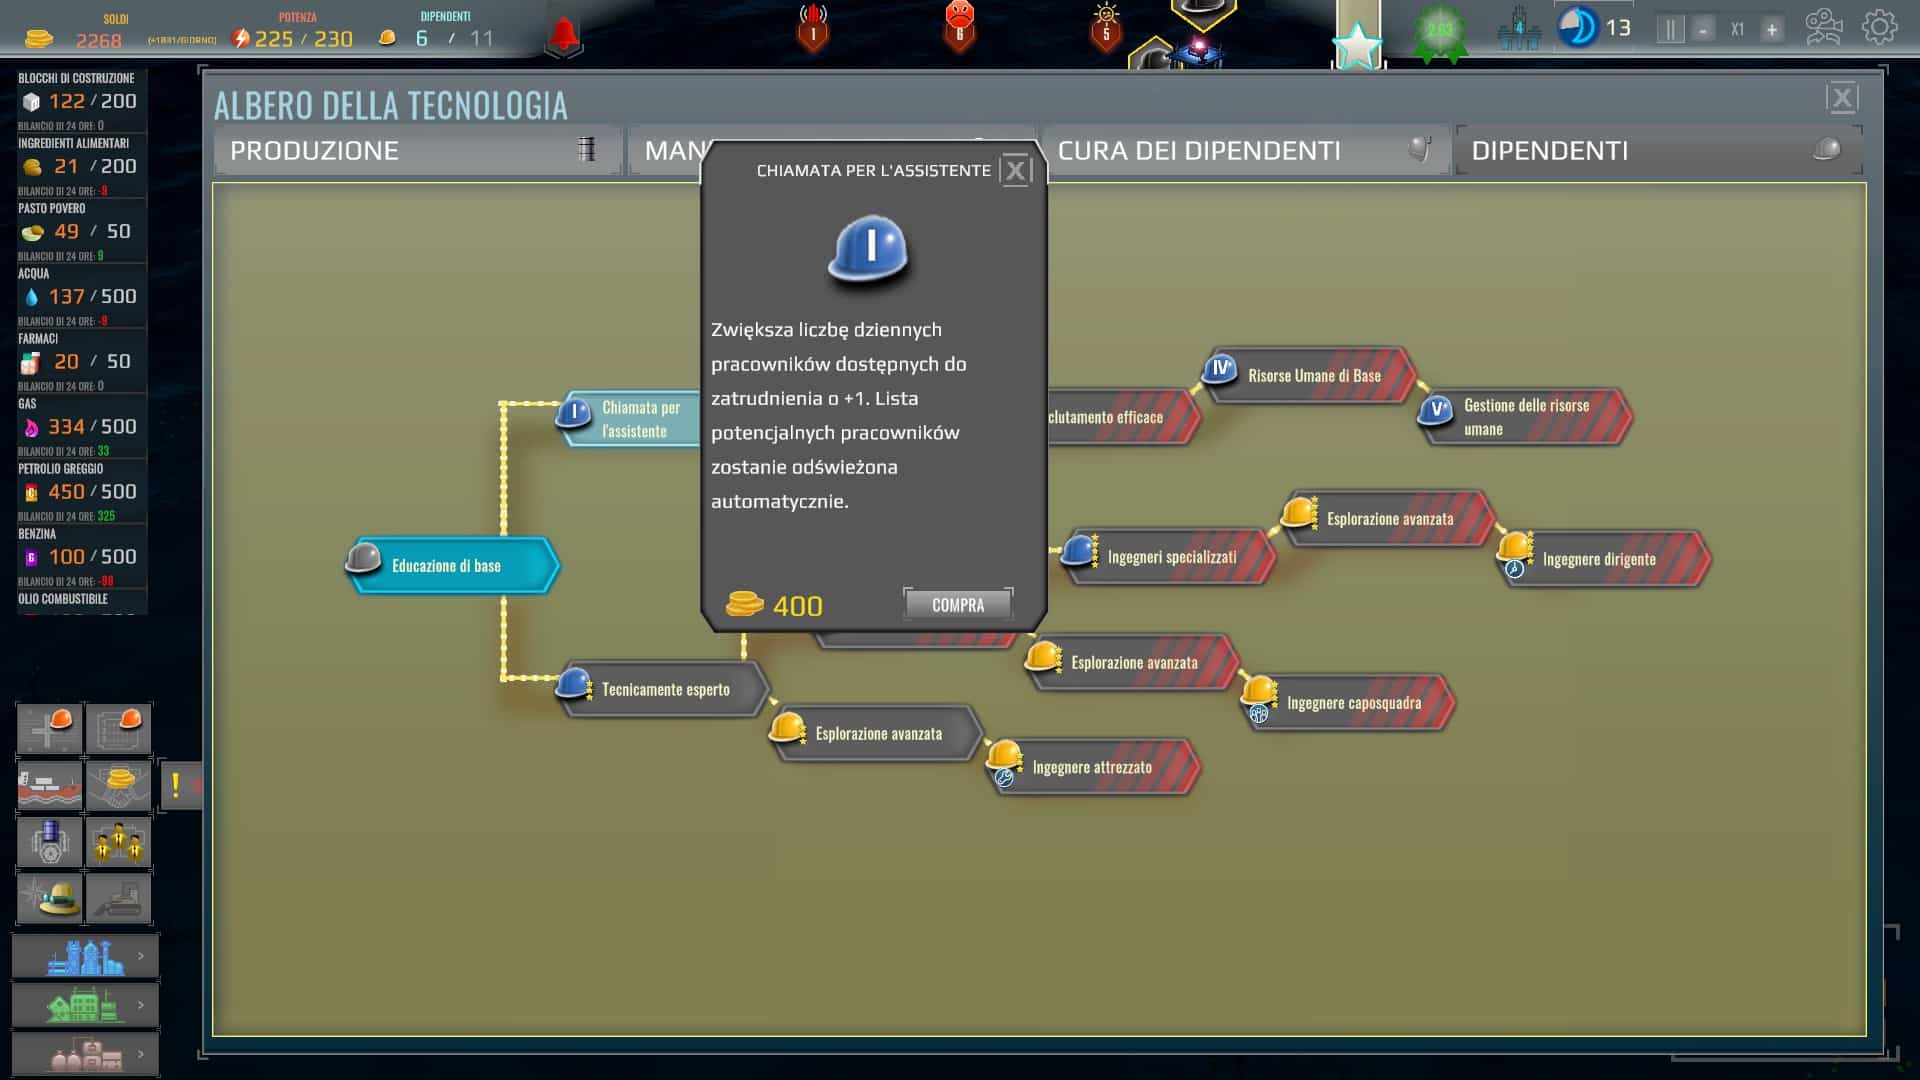
Task: Click the green rosette badge icon
Action: (1440, 33)
